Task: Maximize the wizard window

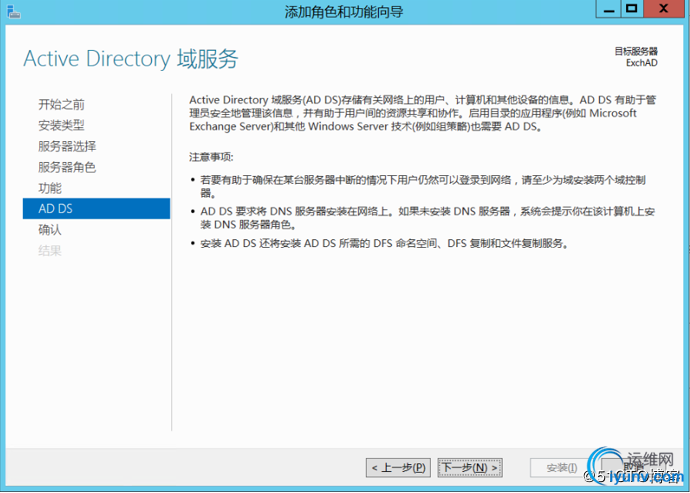Action: coord(632,9)
